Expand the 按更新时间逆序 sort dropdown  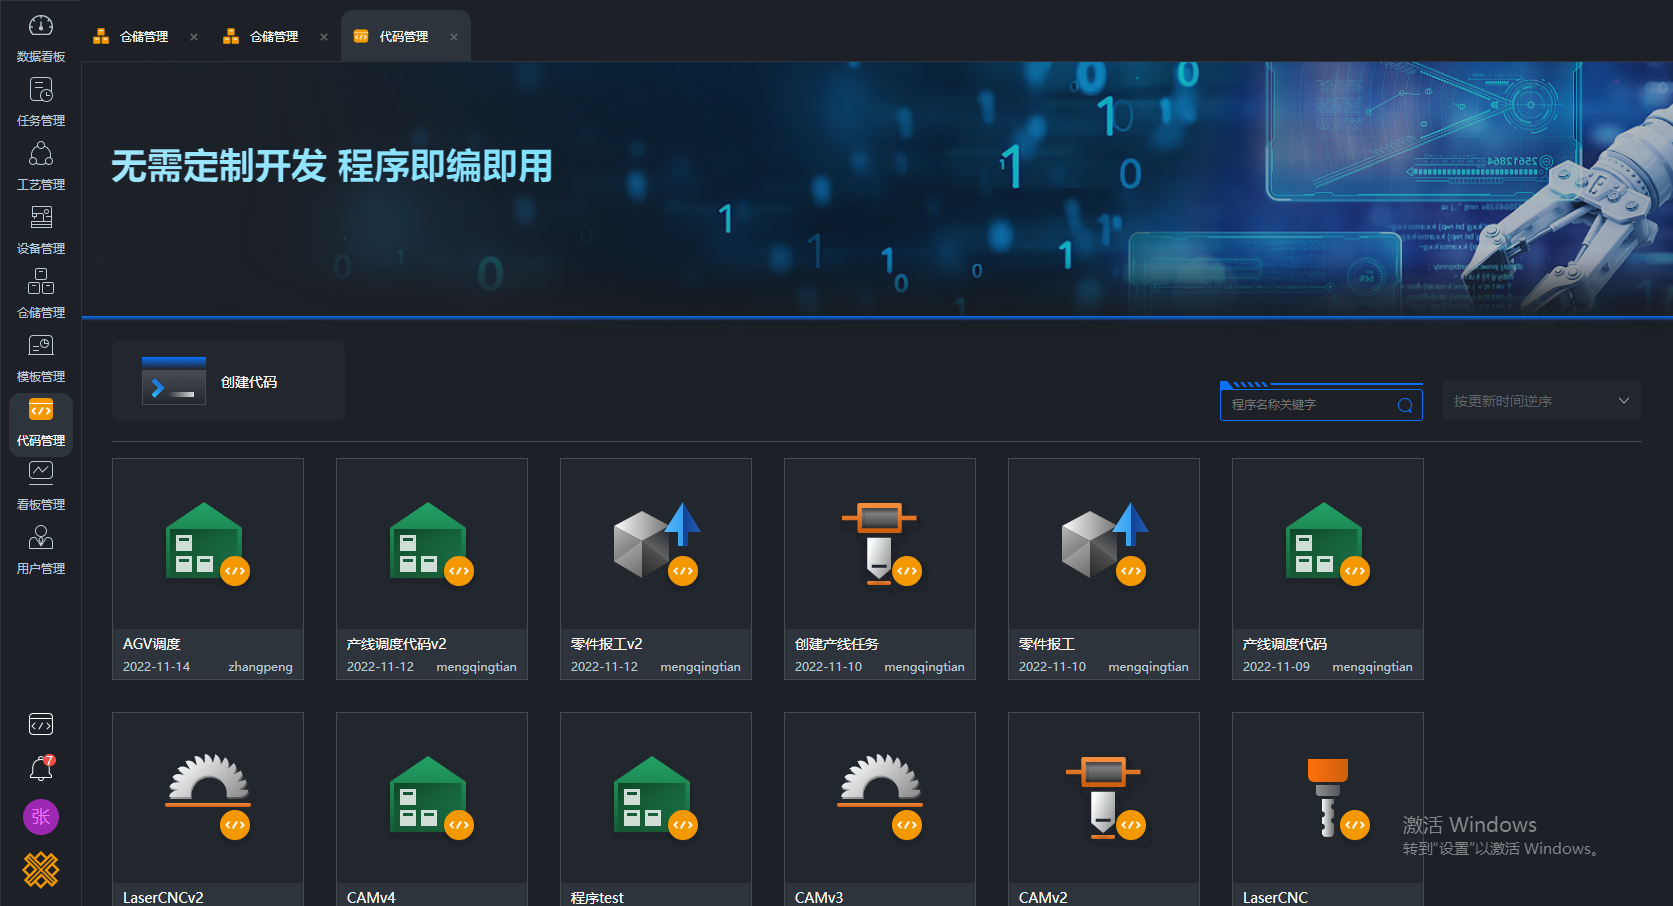click(x=1541, y=401)
